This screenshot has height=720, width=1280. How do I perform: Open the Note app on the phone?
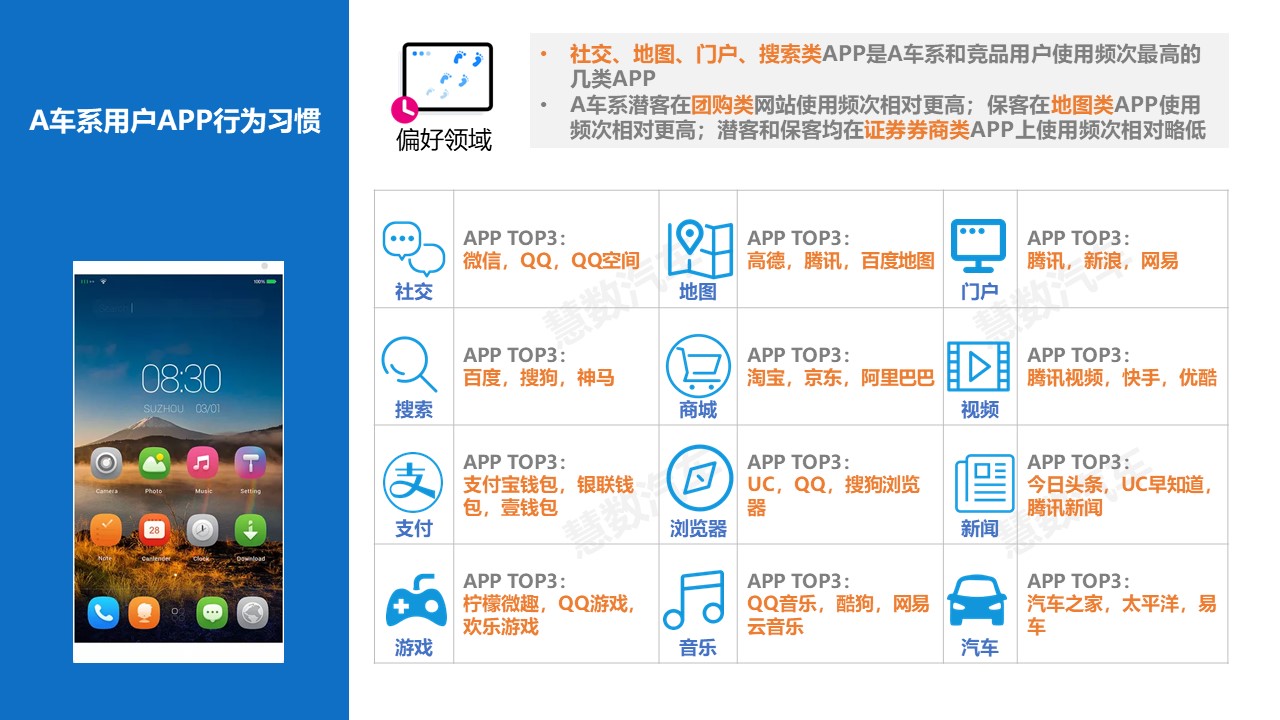(106, 530)
